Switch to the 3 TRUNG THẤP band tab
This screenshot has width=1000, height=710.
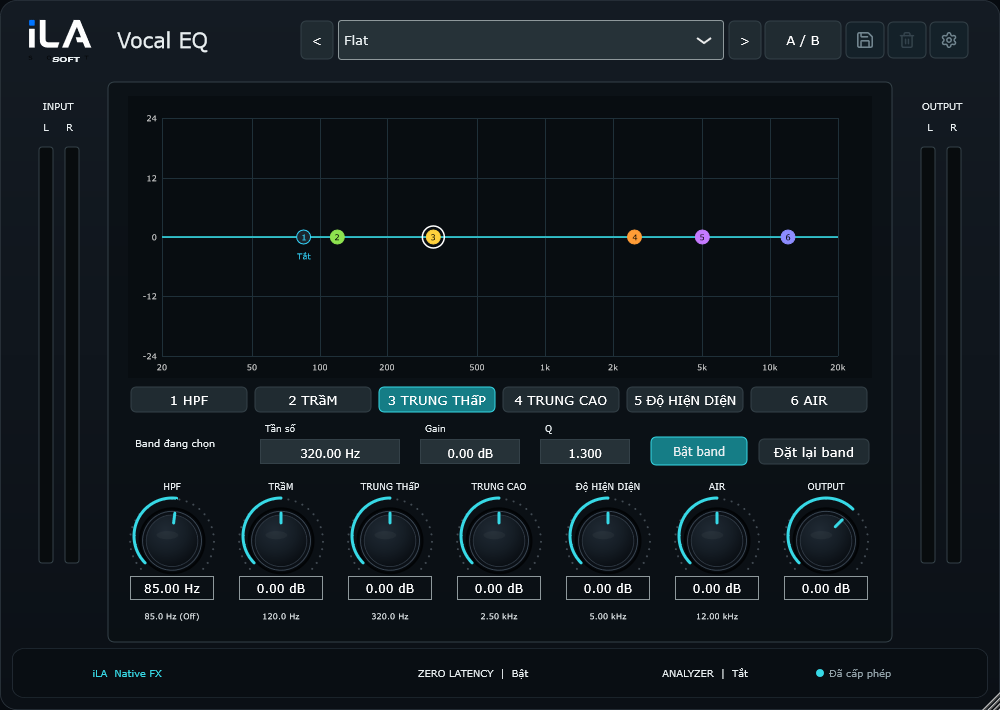pyautogui.click(x=437, y=400)
